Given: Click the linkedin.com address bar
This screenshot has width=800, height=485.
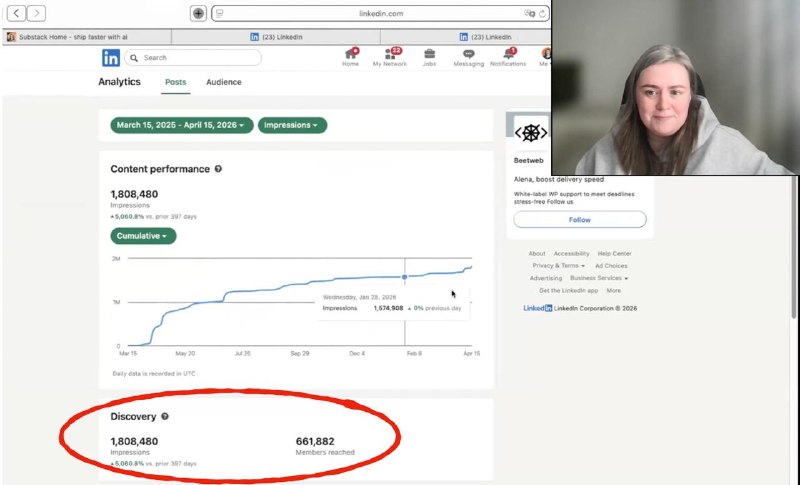Looking at the screenshot, I should click(x=381, y=14).
